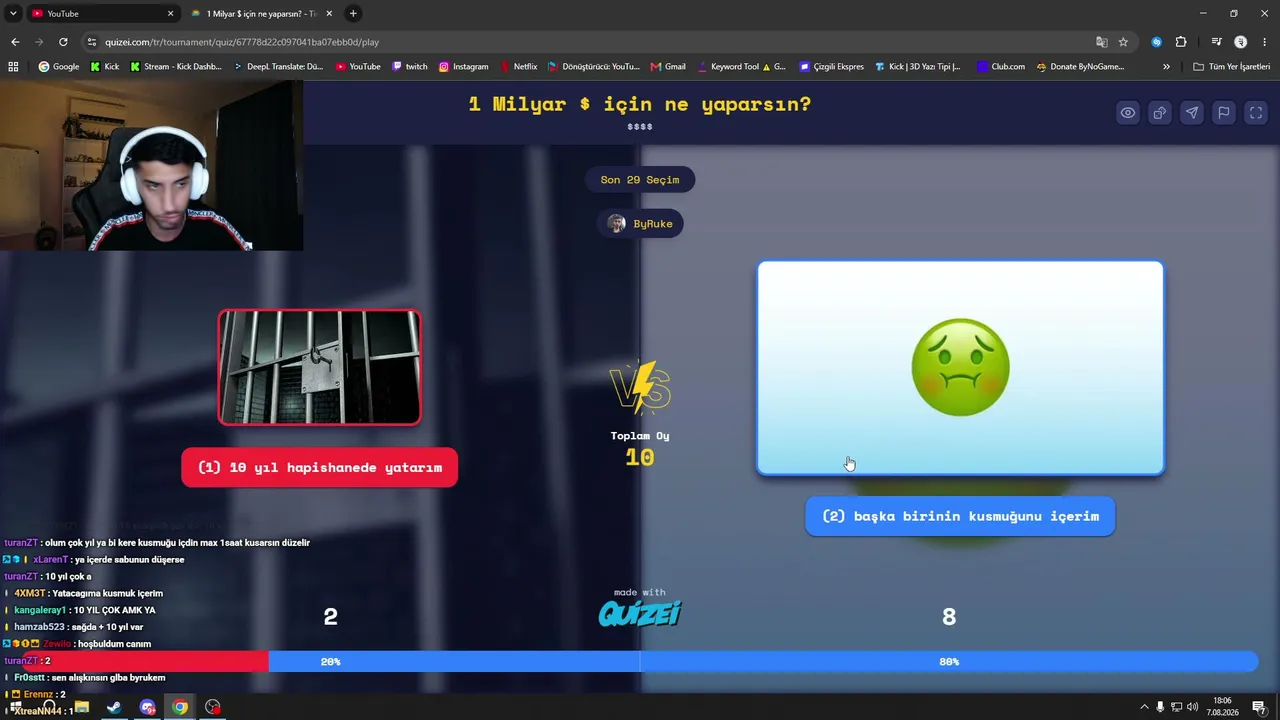Bookmark this page with the star icon
Viewport: 1280px width, 720px height.
[1123, 42]
